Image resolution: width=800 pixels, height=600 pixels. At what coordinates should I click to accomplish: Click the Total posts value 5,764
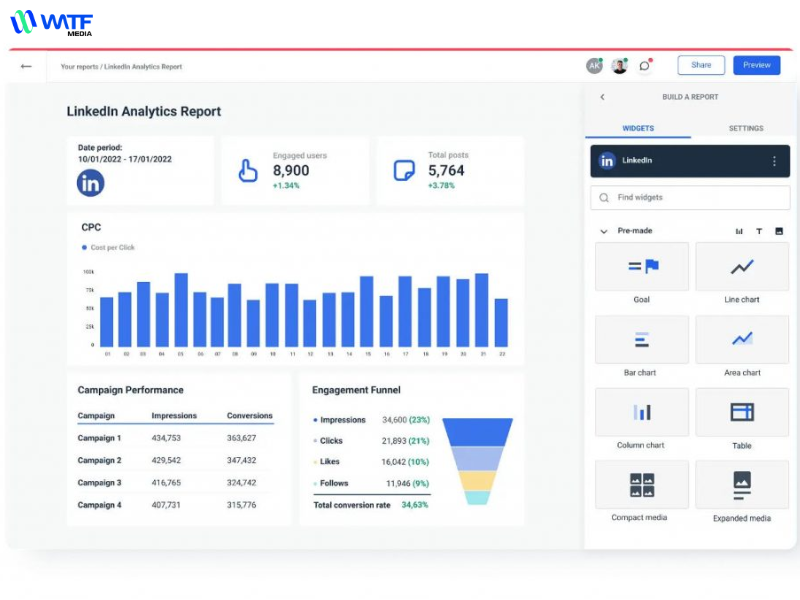(446, 170)
